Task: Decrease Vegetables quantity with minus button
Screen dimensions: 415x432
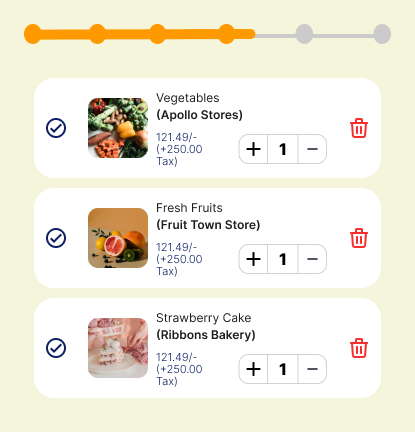Action: 312,149
